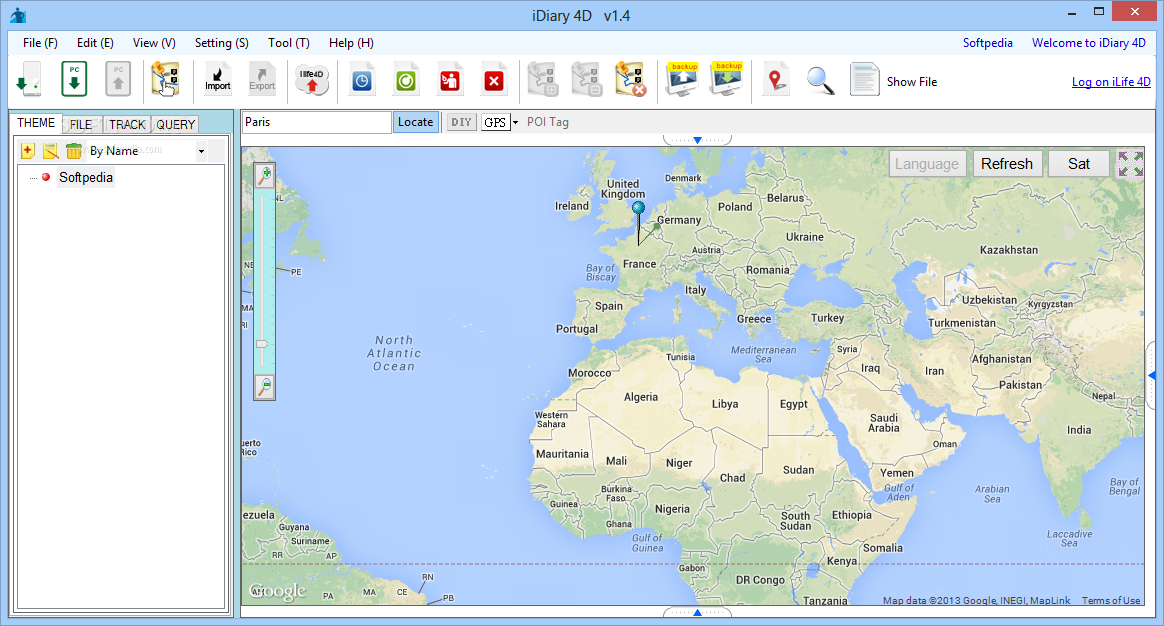Image resolution: width=1164 pixels, height=626 pixels.
Task: Click the yellow edit note theme icon
Action: [x=50, y=151]
